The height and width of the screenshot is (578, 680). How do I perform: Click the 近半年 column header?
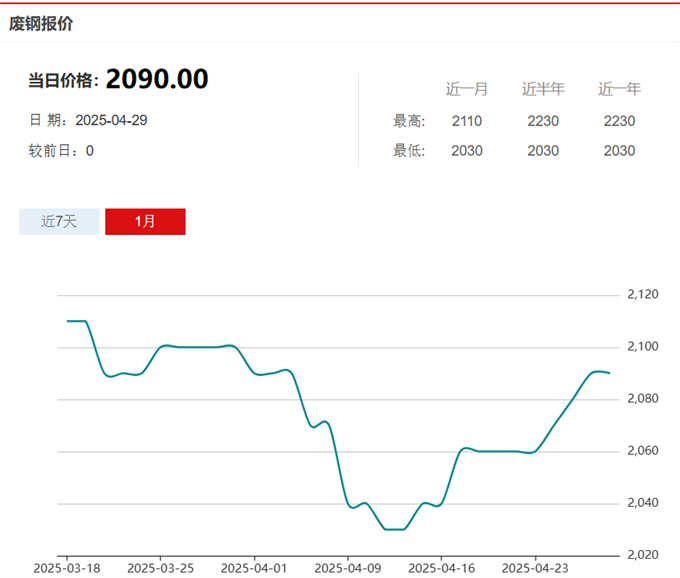pyautogui.click(x=543, y=89)
